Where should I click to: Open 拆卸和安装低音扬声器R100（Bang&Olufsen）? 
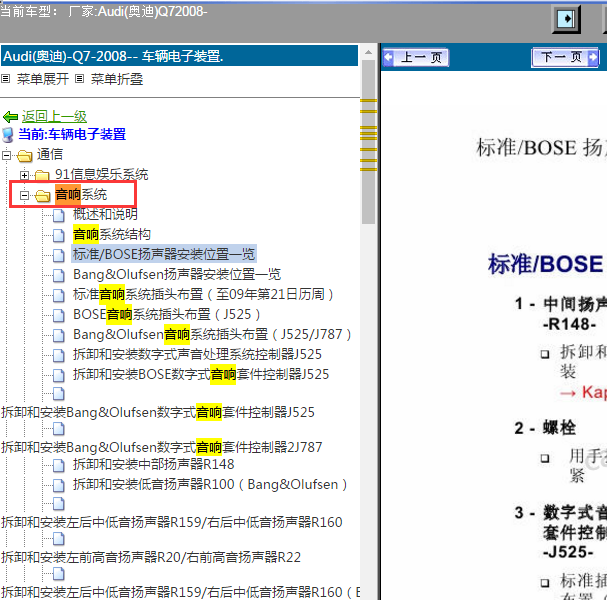tap(210, 484)
